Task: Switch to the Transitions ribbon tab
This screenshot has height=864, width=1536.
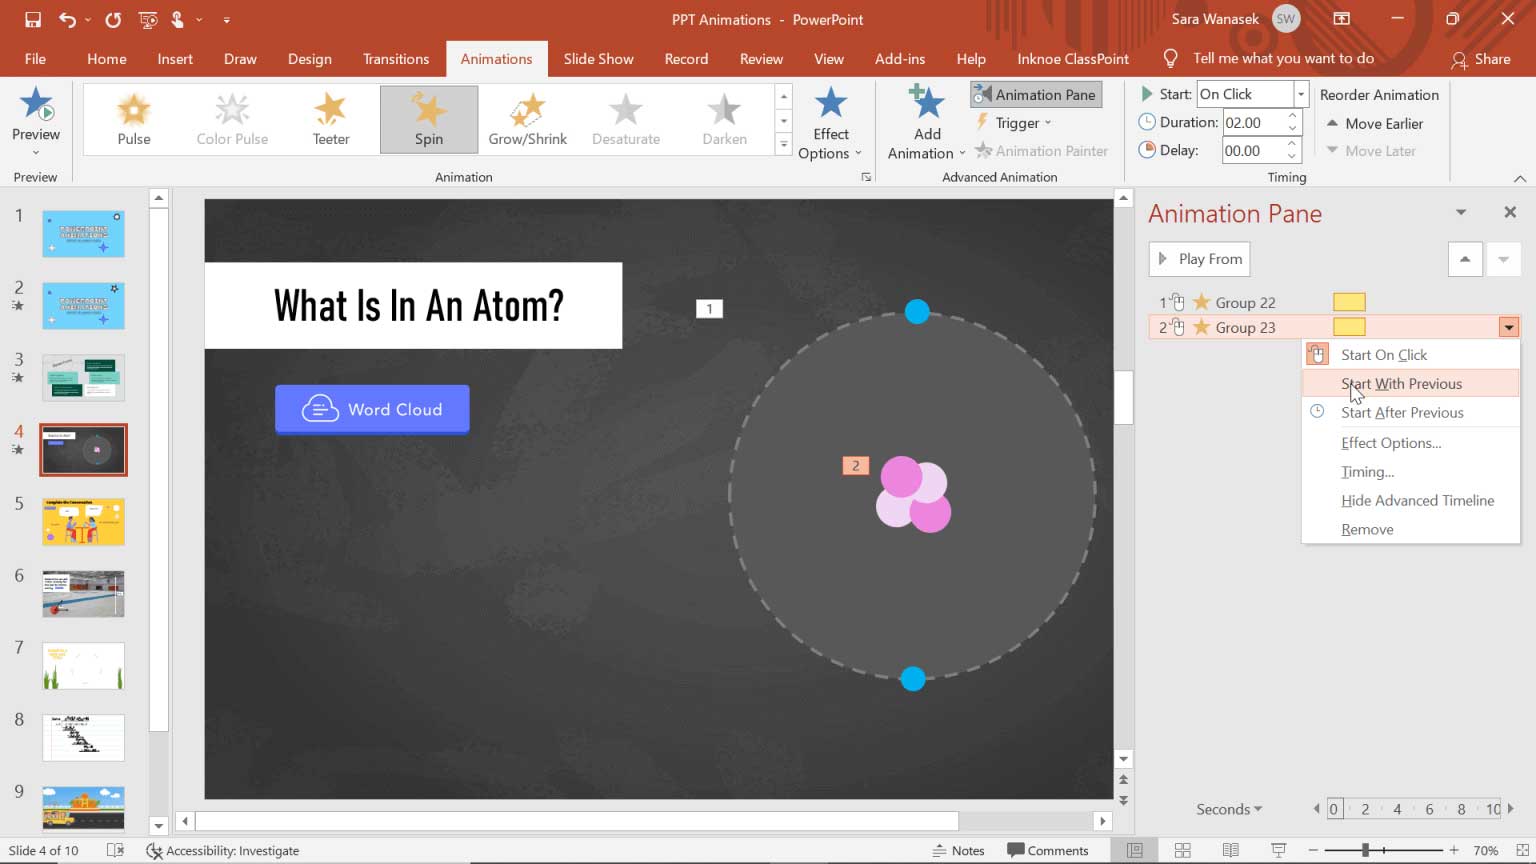Action: 396,58
